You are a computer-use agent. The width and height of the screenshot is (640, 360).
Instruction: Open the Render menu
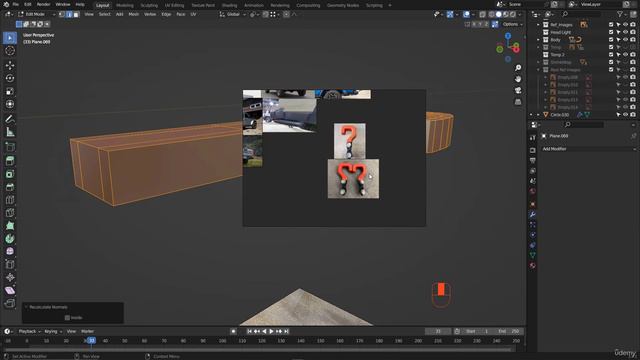pos(43,4)
